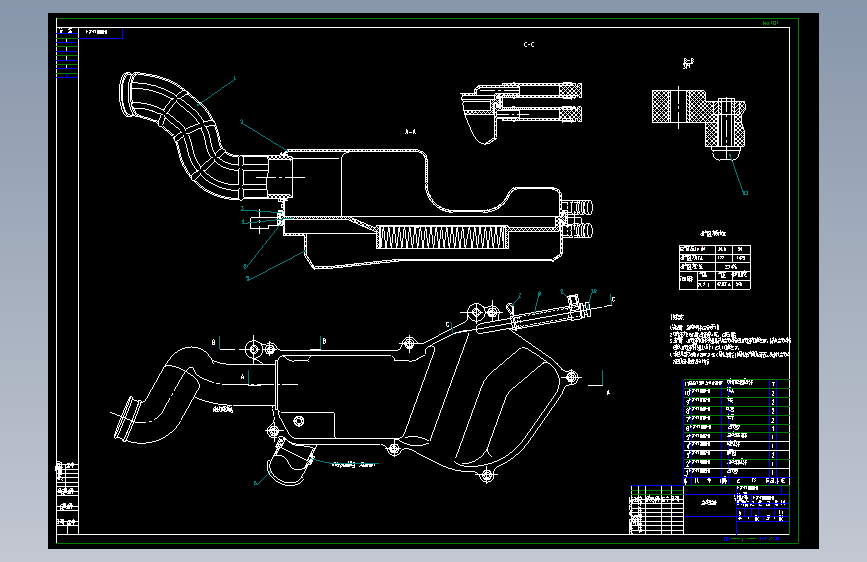The width and height of the screenshot is (867, 562).
Task: Click the technical notes text block
Action: [x=730, y=340]
